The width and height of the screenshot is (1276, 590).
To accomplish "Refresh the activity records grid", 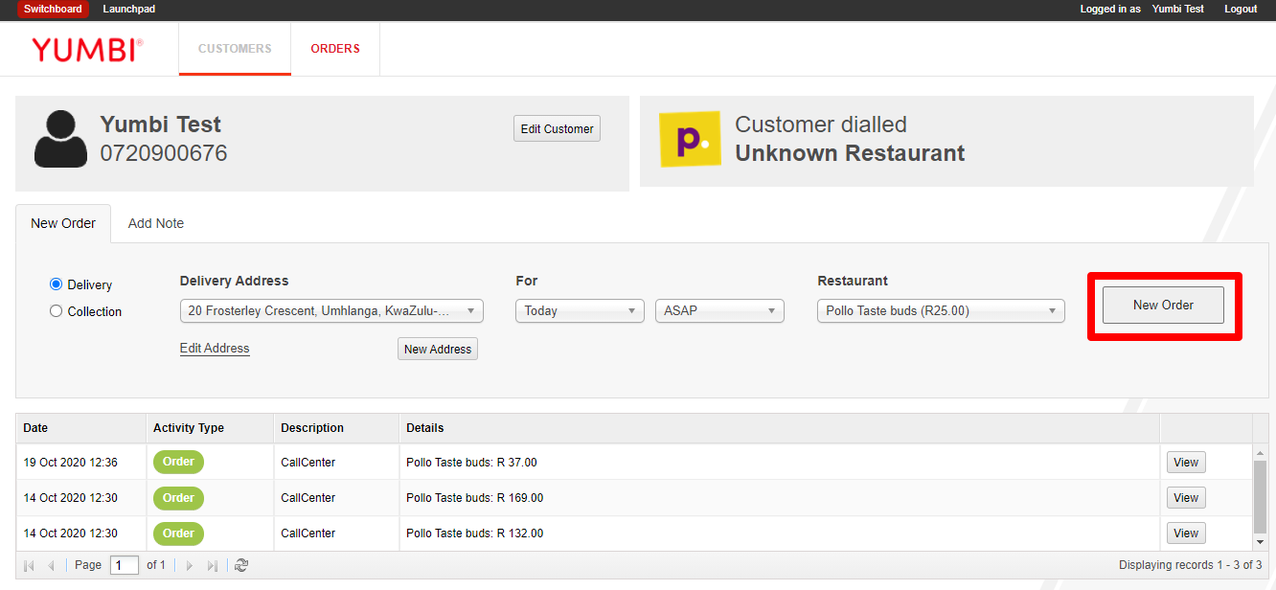I will click(x=241, y=565).
